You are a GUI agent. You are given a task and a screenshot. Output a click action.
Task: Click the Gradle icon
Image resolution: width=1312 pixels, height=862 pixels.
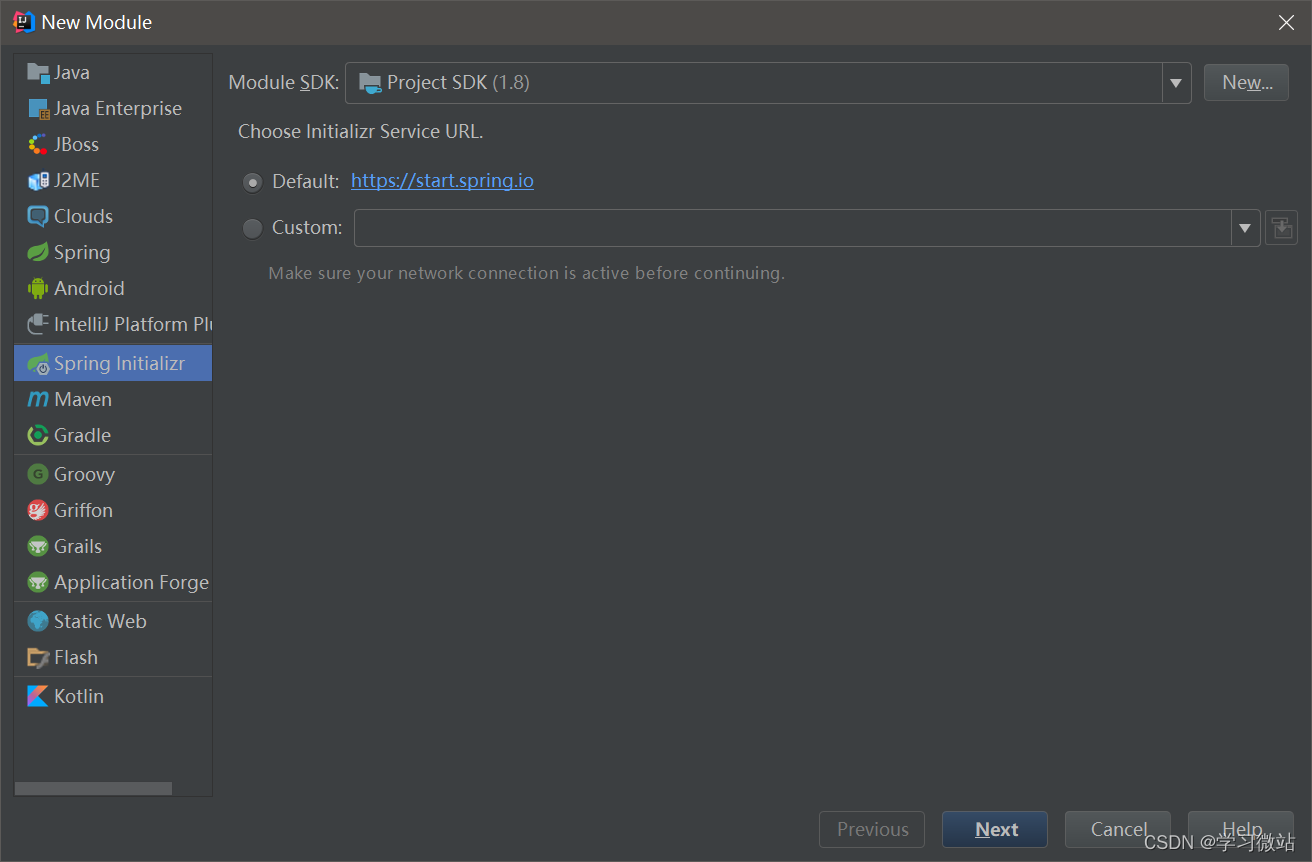38,435
